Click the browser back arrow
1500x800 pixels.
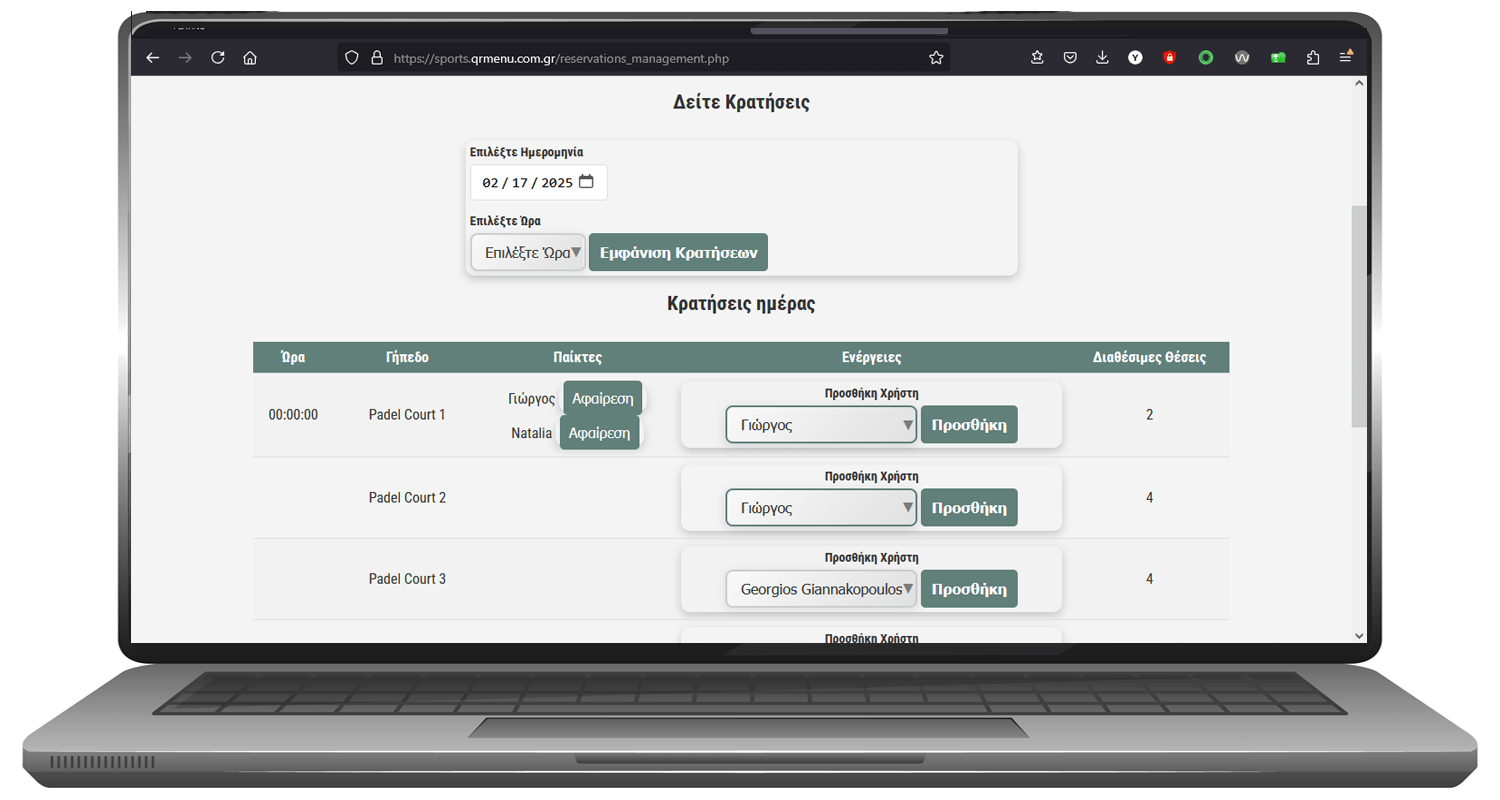pyautogui.click(x=153, y=58)
